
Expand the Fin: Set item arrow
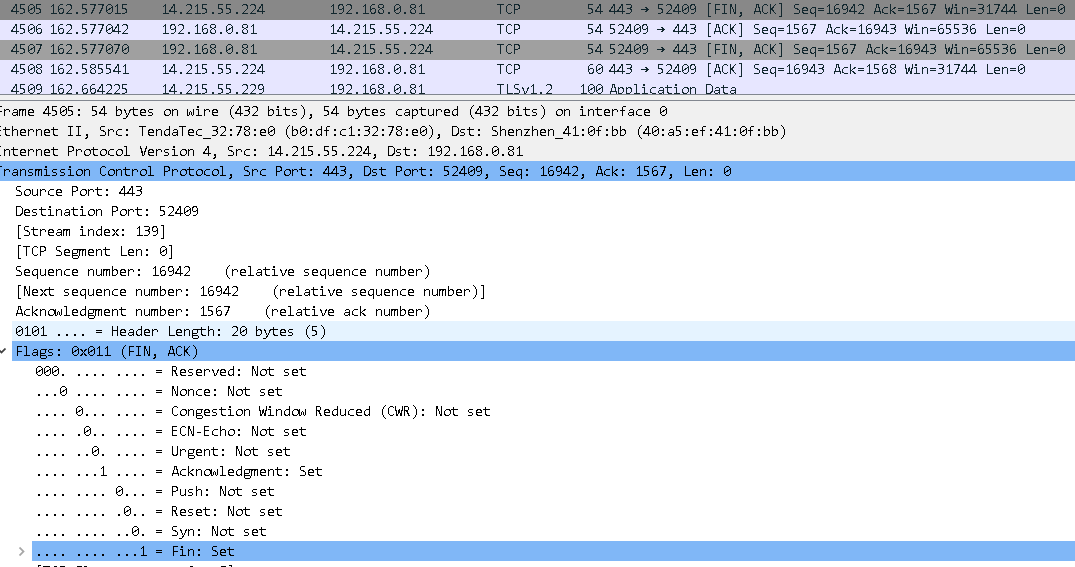[x=22, y=551]
